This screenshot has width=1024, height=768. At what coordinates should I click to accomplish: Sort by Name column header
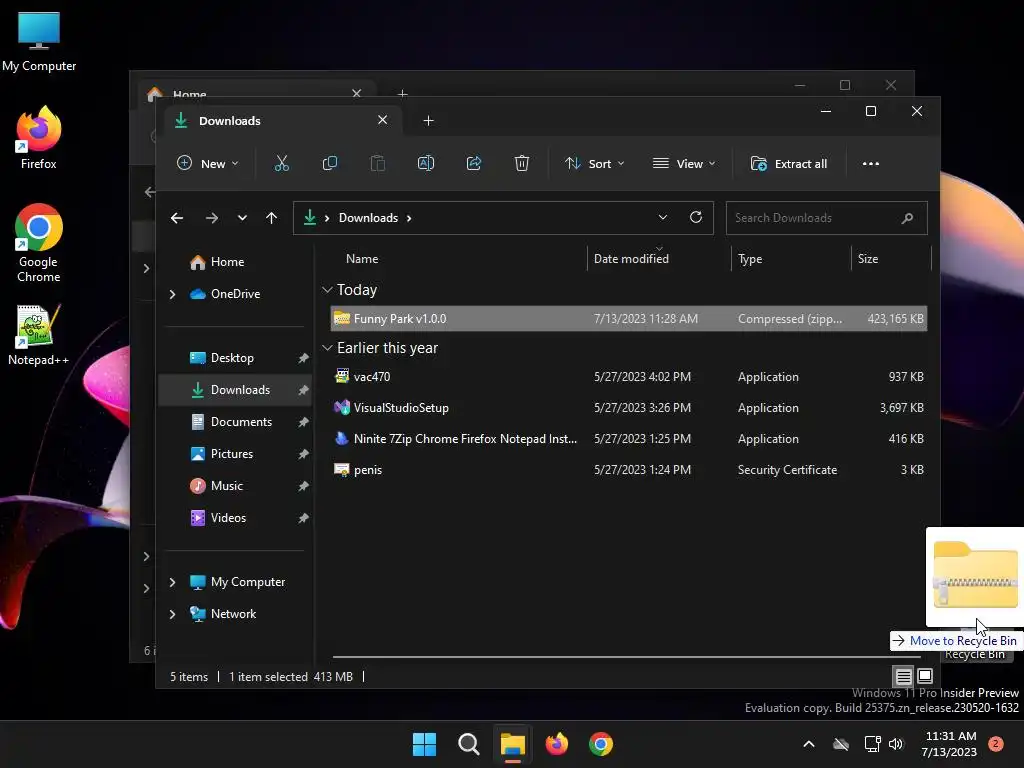click(x=362, y=259)
